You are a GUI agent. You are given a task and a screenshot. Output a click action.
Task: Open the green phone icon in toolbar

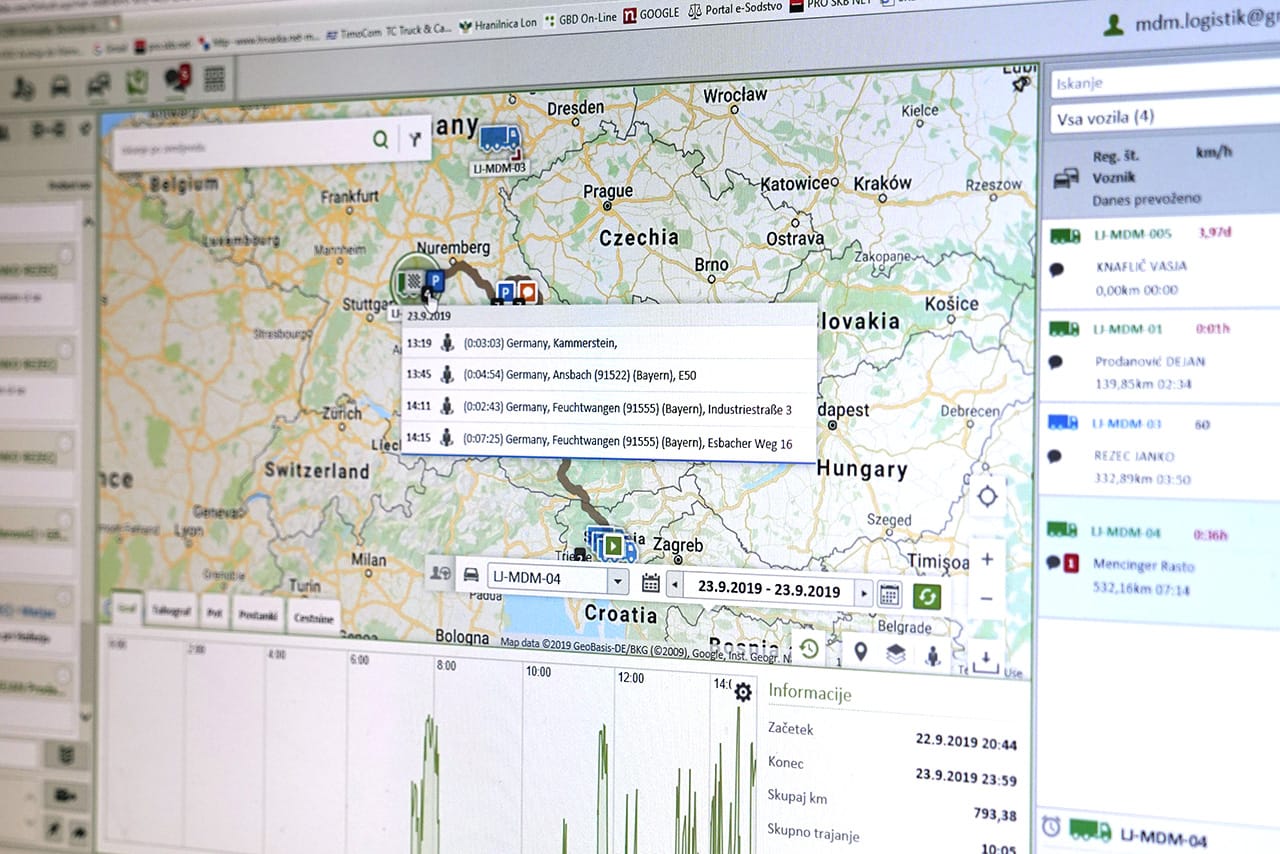(x=137, y=83)
